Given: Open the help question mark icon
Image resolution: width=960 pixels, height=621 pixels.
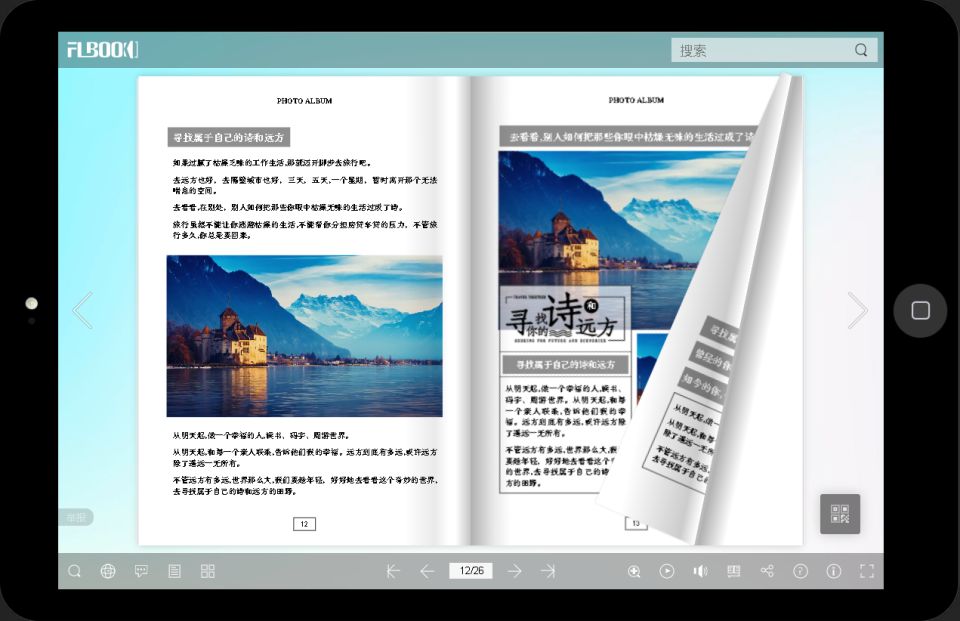Looking at the screenshot, I should tap(800, 571).
